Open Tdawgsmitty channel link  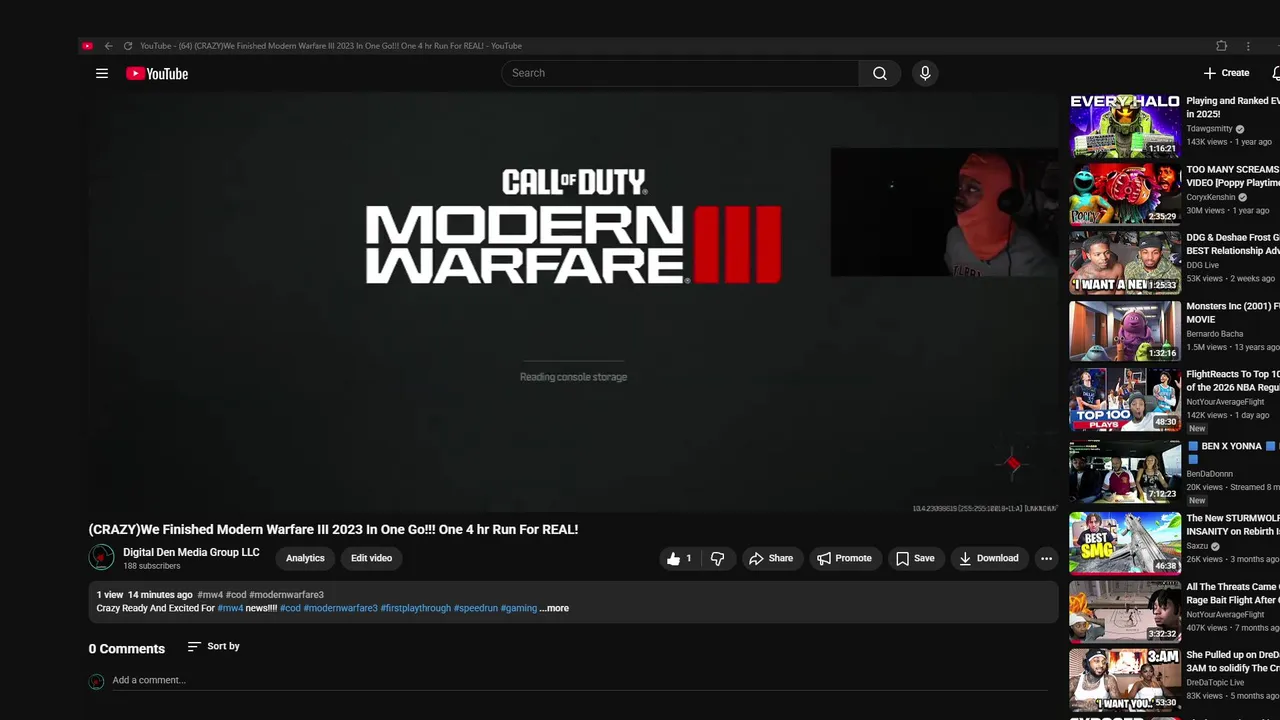tap(1210, 129)
